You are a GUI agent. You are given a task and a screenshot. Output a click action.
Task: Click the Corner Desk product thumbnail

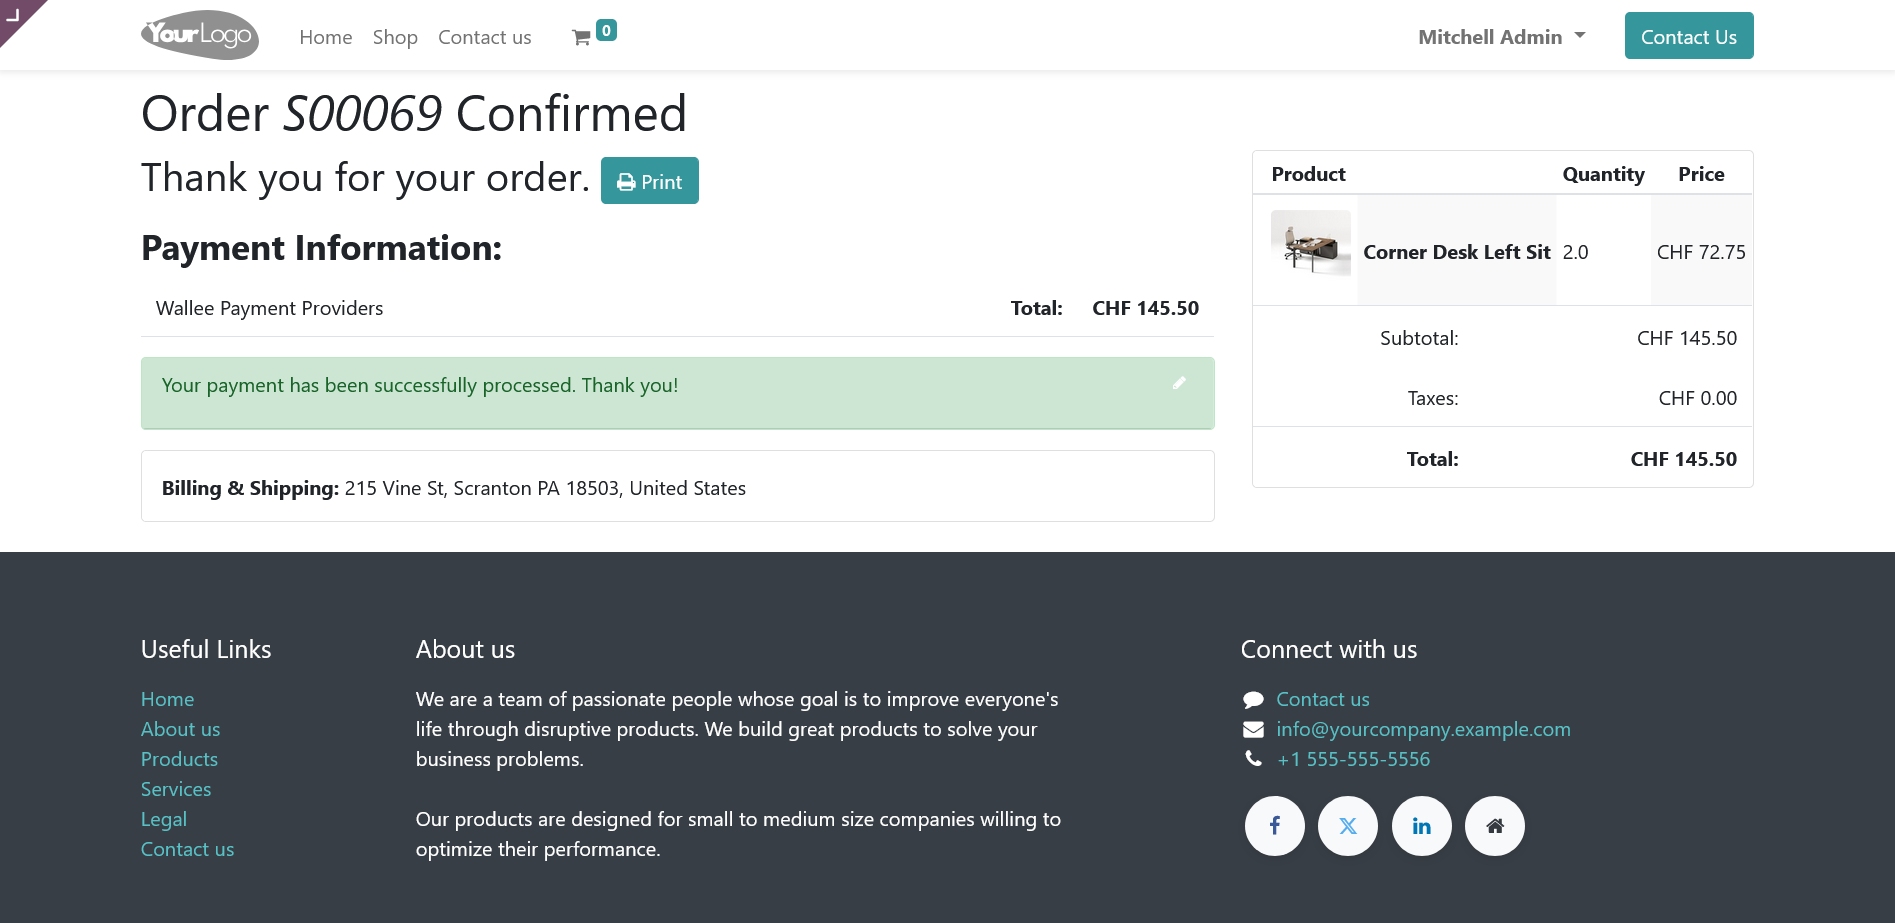tap(1310, 243)
